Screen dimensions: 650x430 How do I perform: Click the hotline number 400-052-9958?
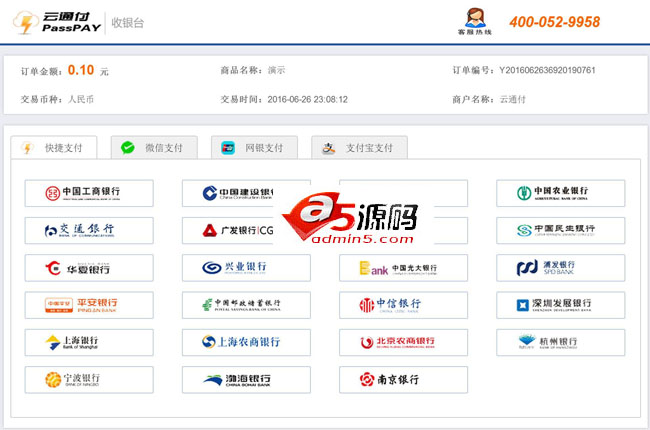click(555, 22)
